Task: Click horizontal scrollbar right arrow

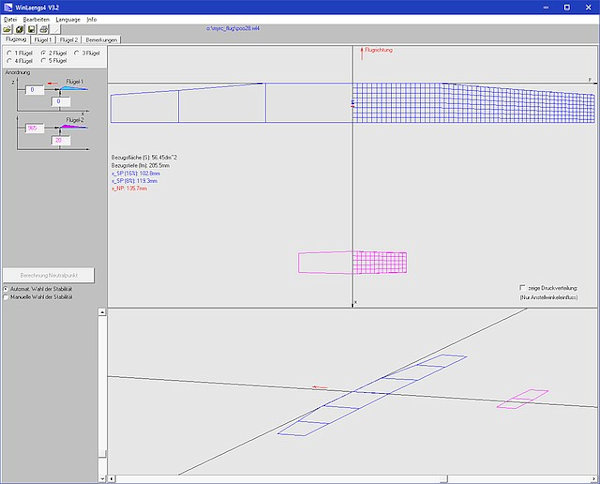Action: click(x=593, y=479)
